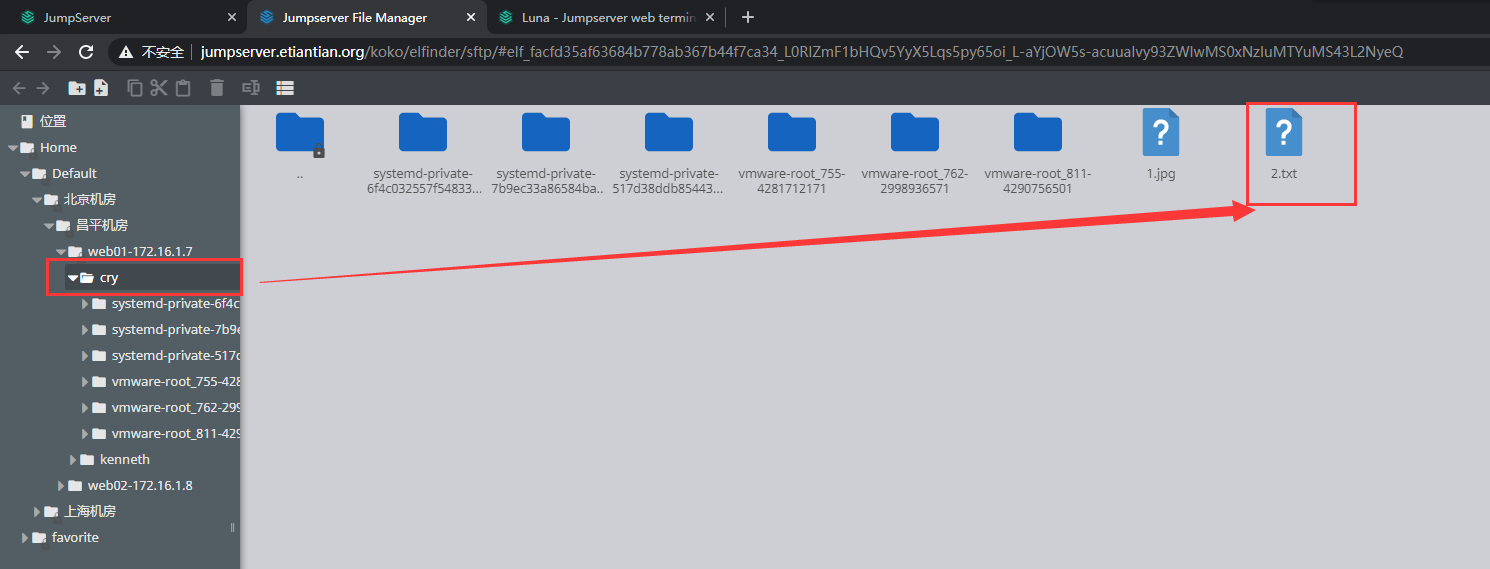Image resolution: width=1490 pixels, height=569 pixels.
Task: Select the 昌平机房 tree item
Action: [x=102, y=226]
